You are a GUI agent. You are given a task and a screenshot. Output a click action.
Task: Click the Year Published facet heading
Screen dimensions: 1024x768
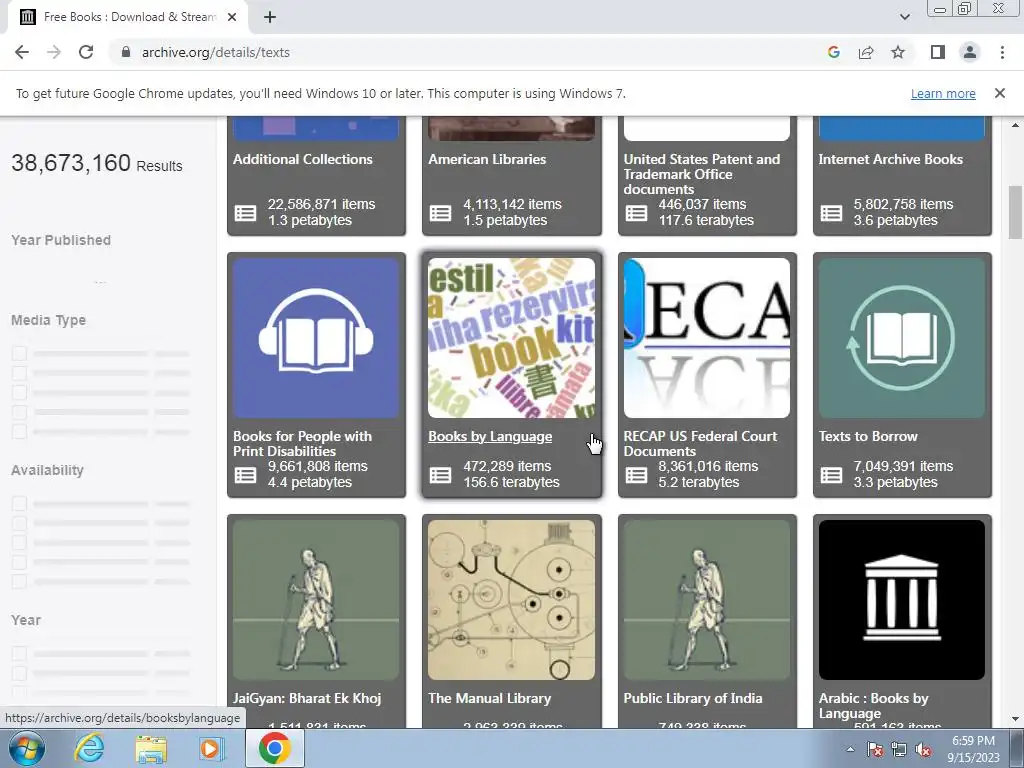[61, 240]
